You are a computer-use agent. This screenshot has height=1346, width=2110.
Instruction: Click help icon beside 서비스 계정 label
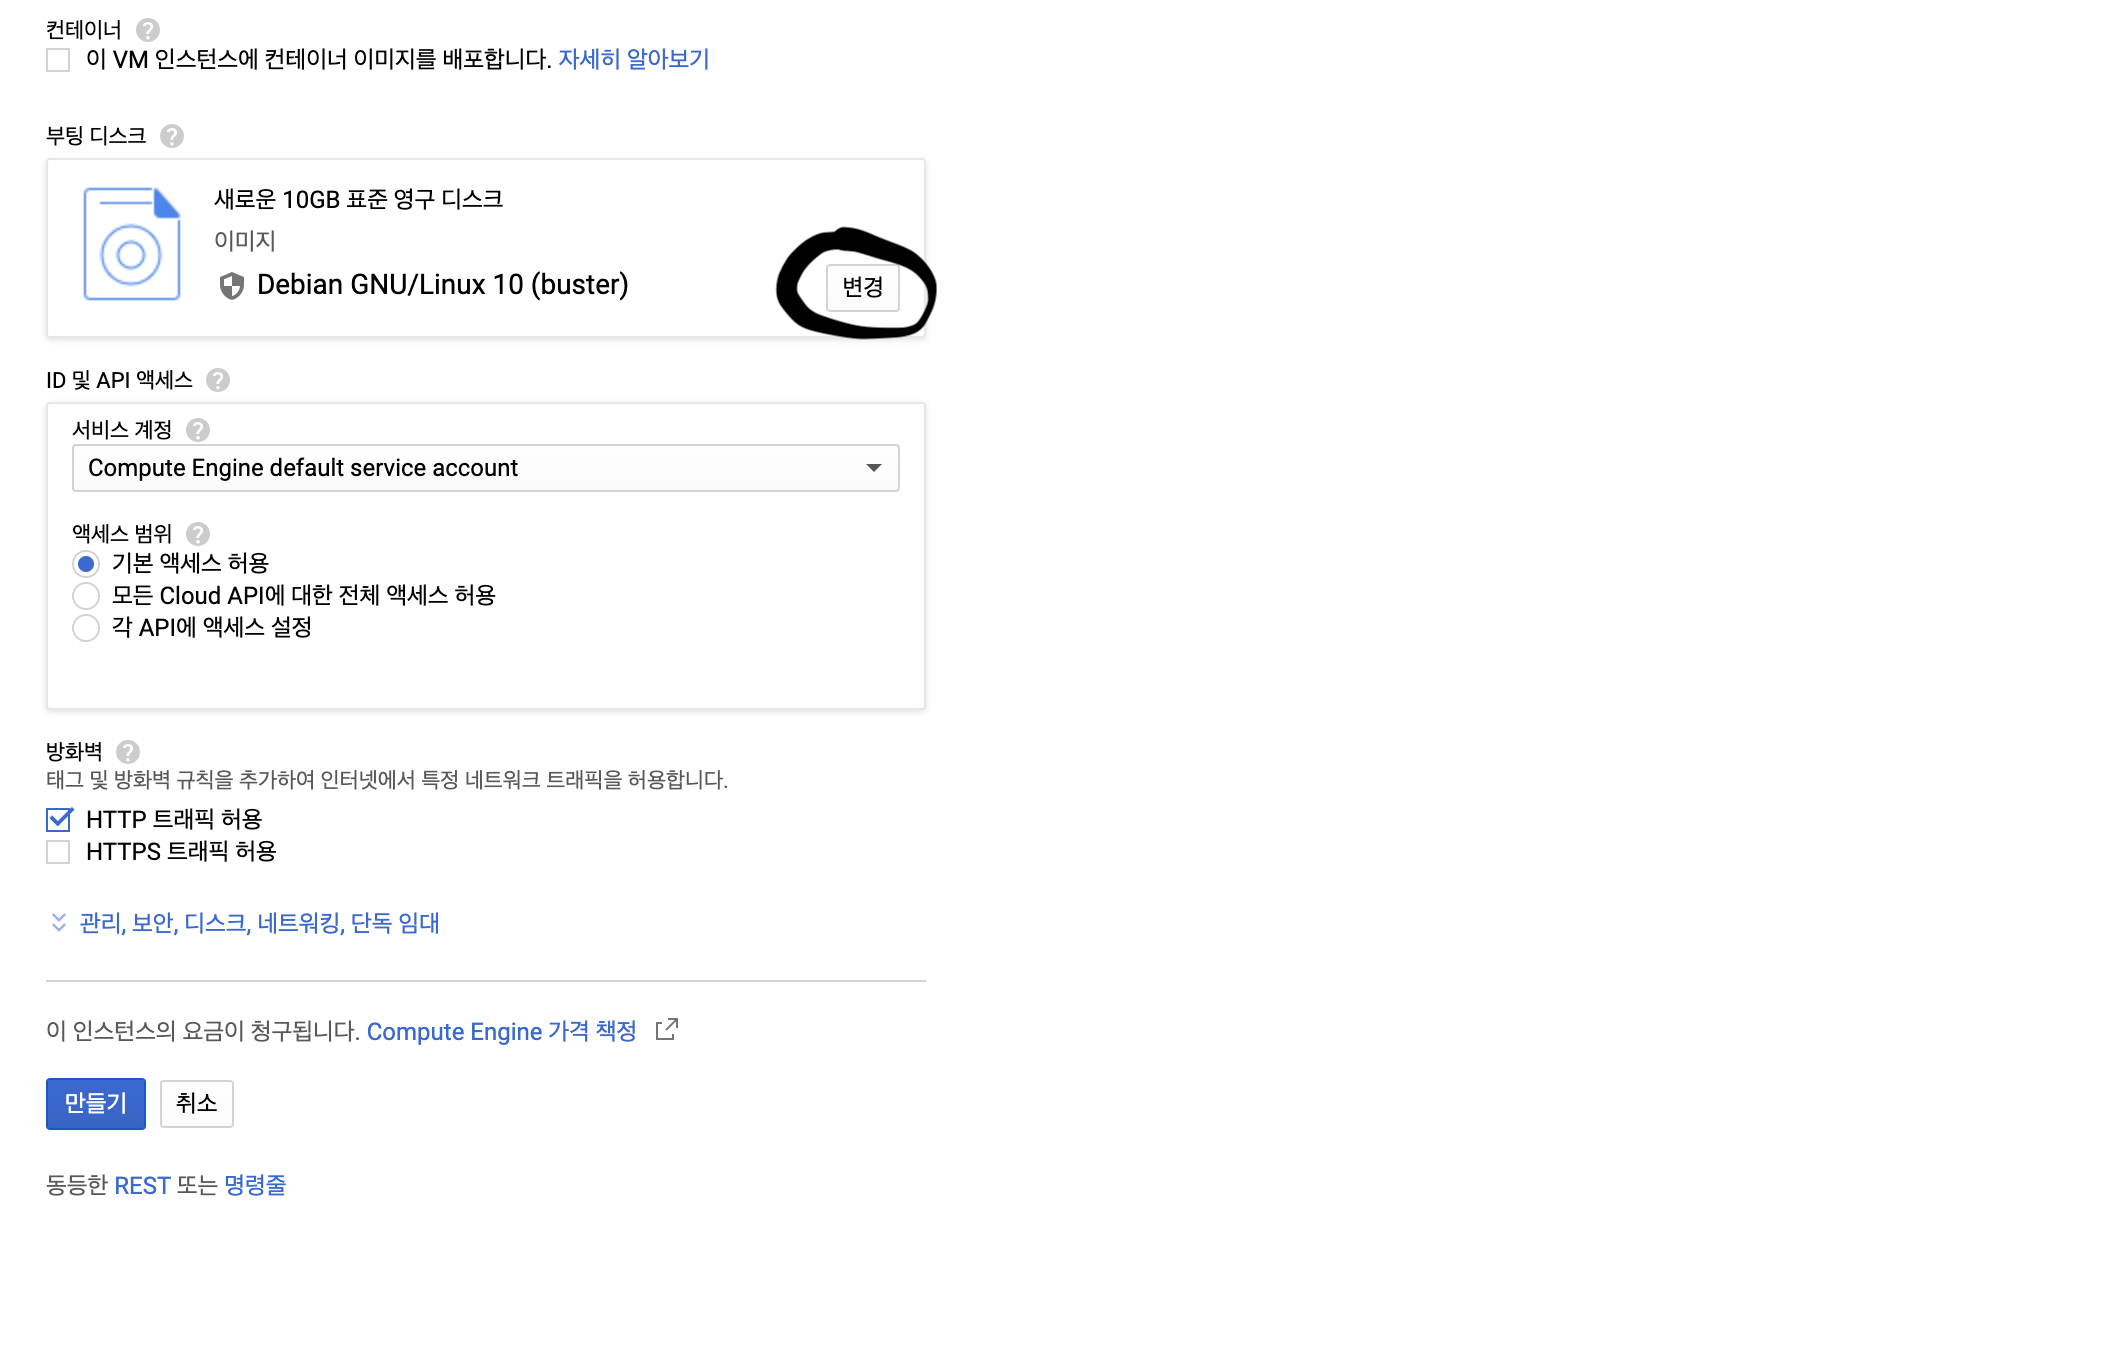198,430
